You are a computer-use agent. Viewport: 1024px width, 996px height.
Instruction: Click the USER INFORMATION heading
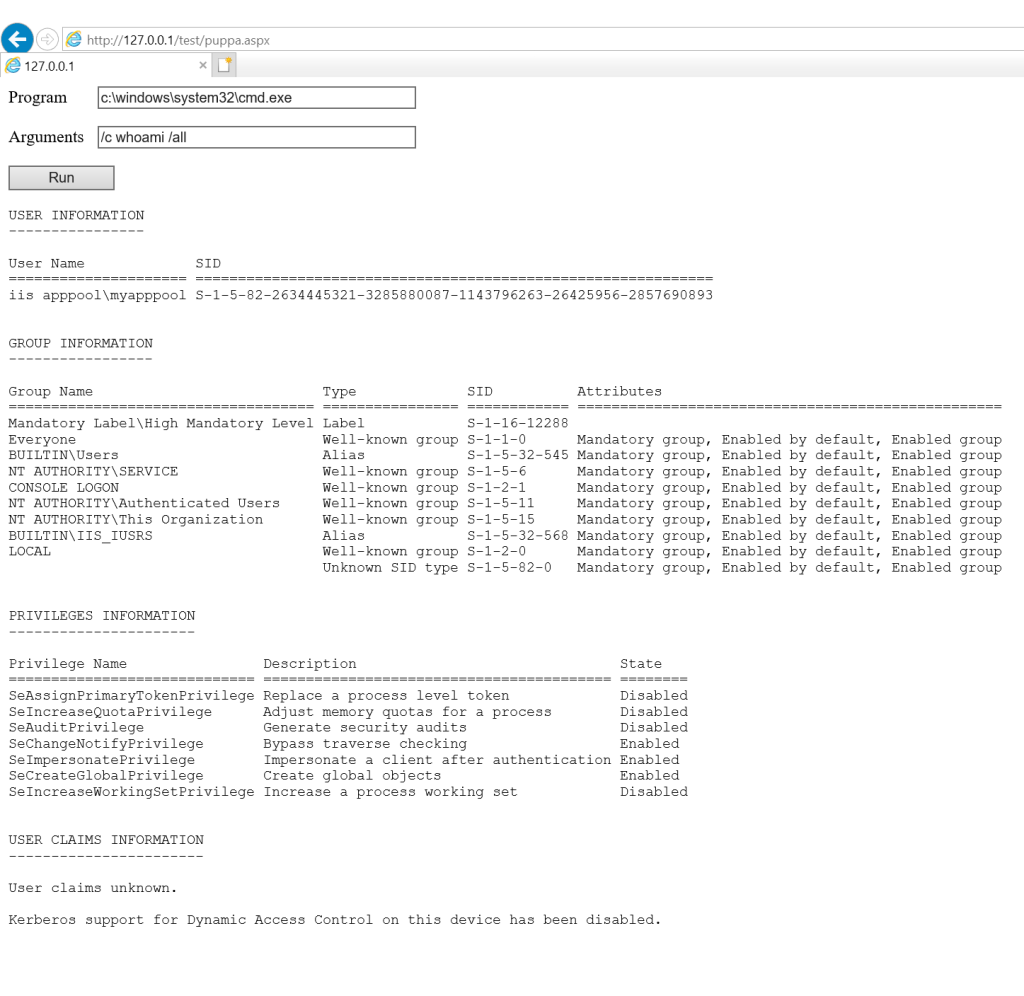pos(76,215)
